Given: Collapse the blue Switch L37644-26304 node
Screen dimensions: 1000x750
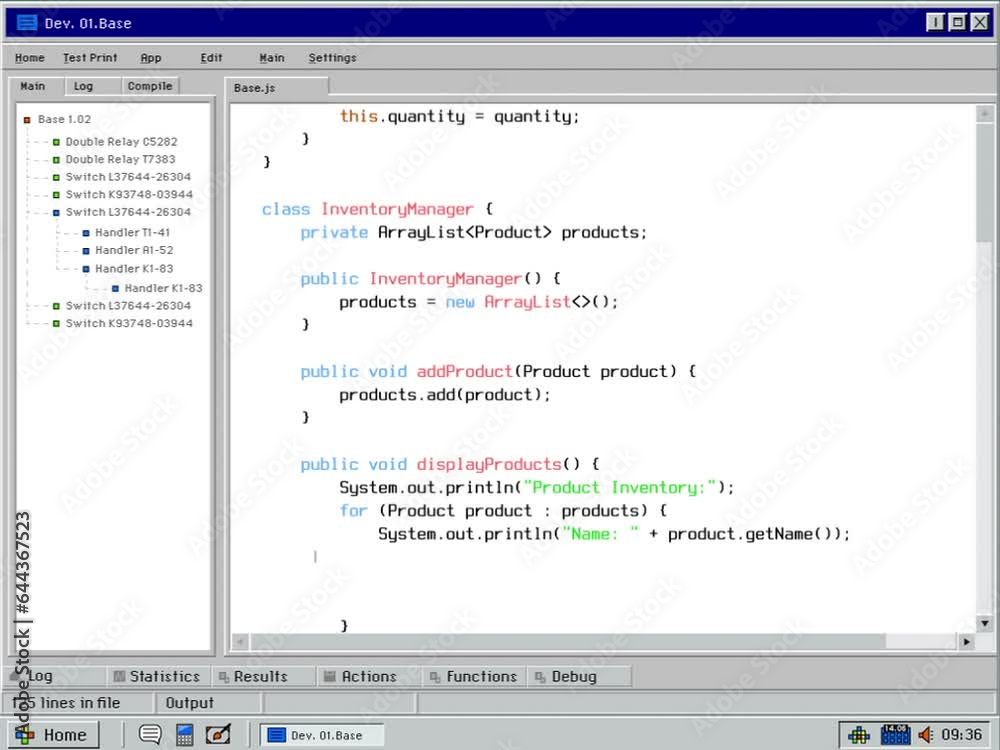Looking at the screenshot, I should [56, 213].
